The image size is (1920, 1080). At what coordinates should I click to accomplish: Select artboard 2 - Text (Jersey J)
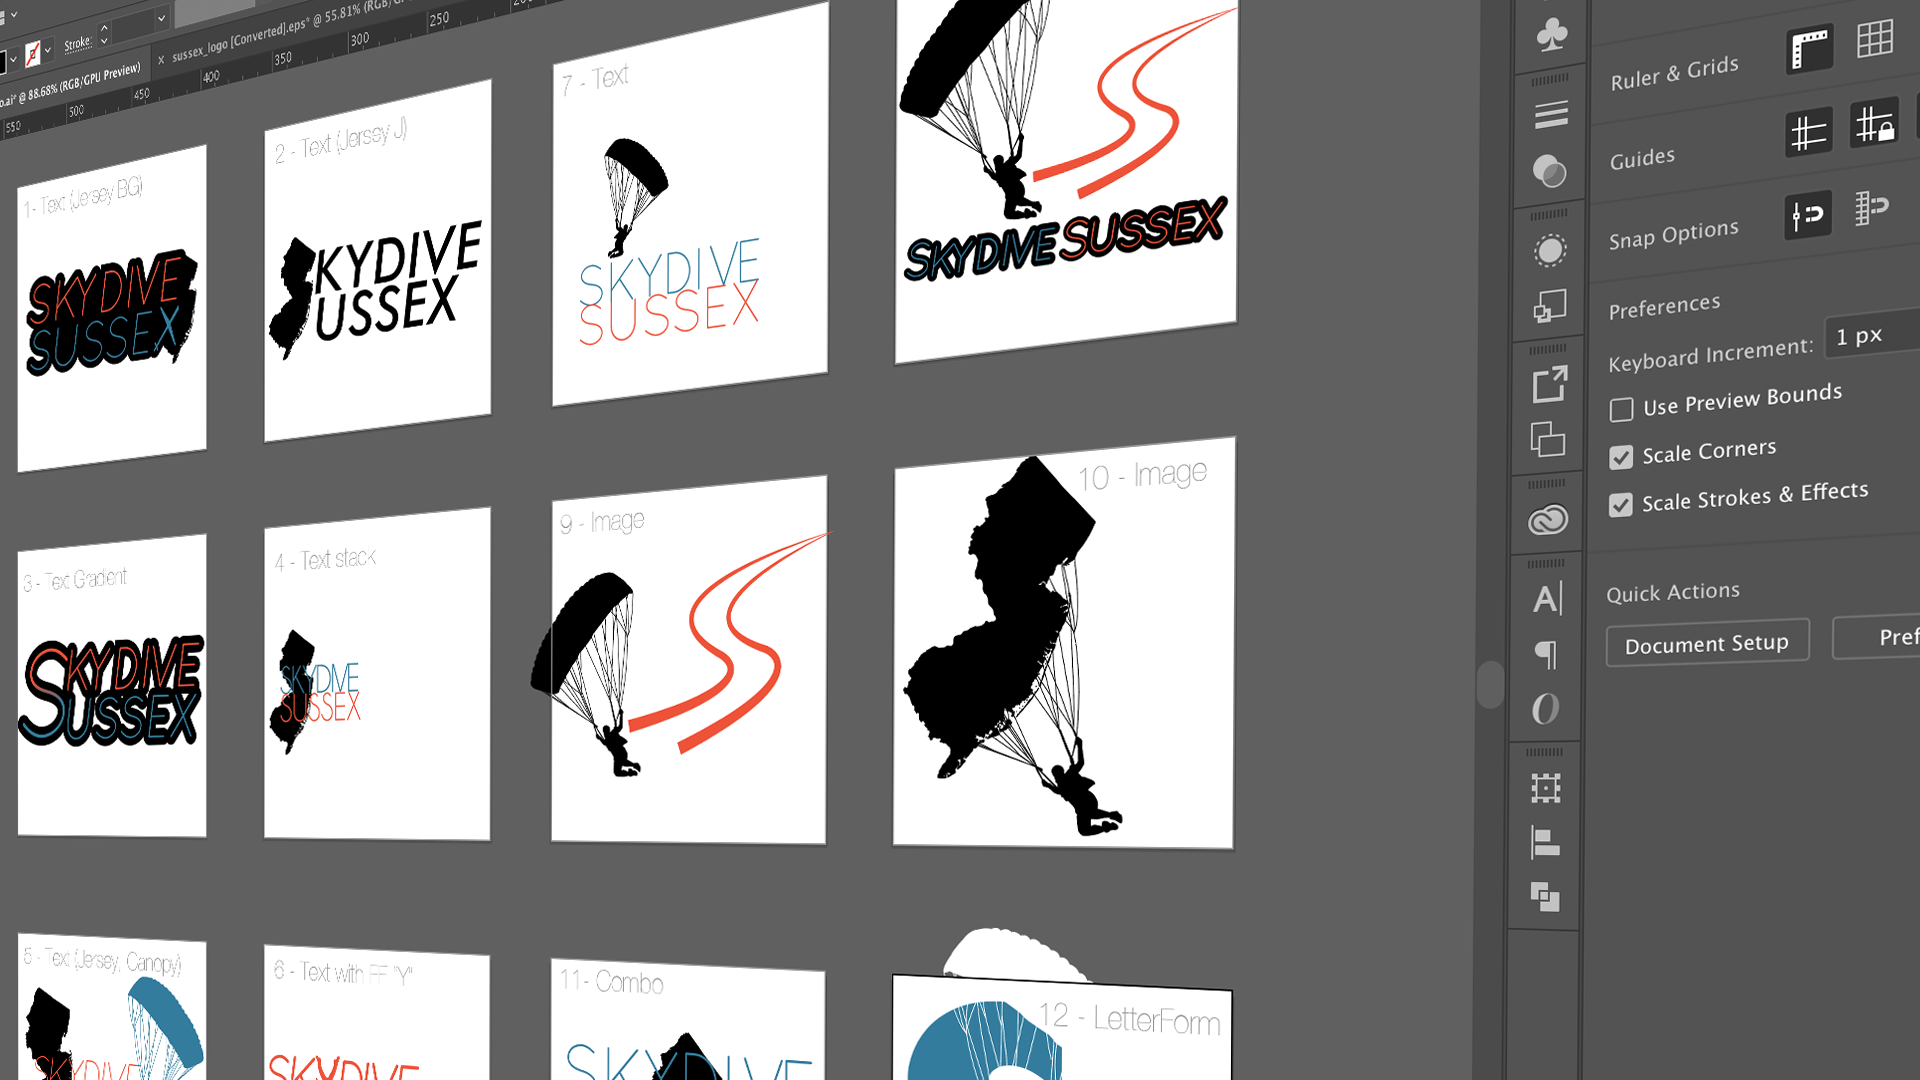point(377,261)
